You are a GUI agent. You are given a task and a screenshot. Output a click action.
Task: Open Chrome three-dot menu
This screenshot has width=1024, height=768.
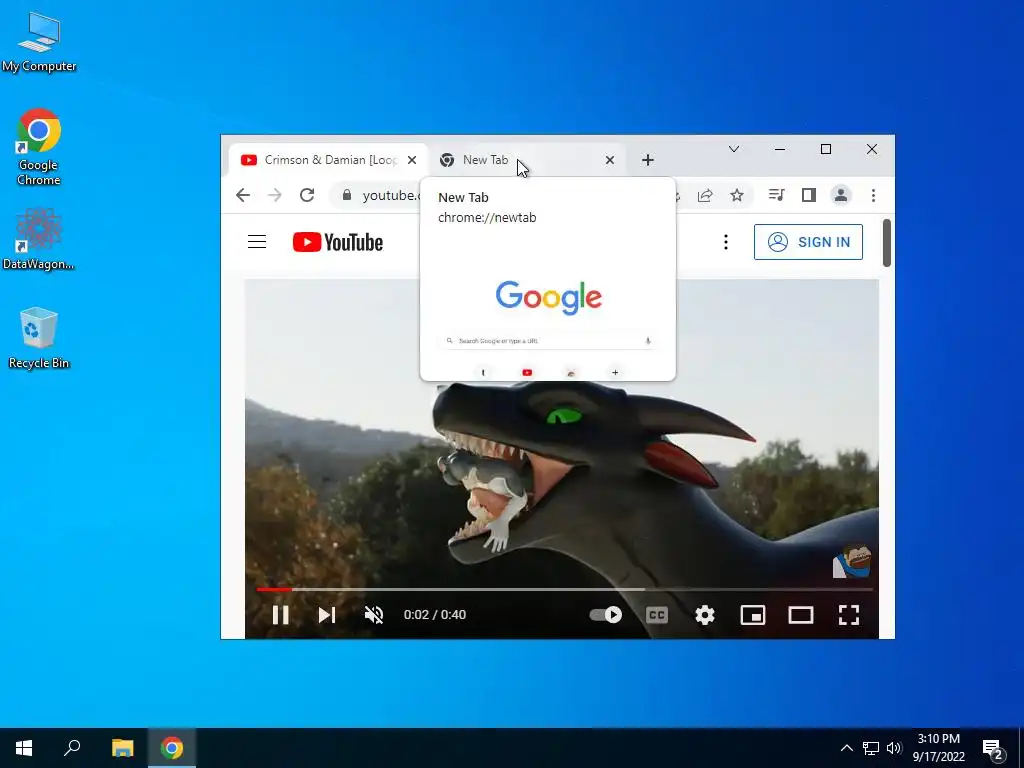pos(873,195)
